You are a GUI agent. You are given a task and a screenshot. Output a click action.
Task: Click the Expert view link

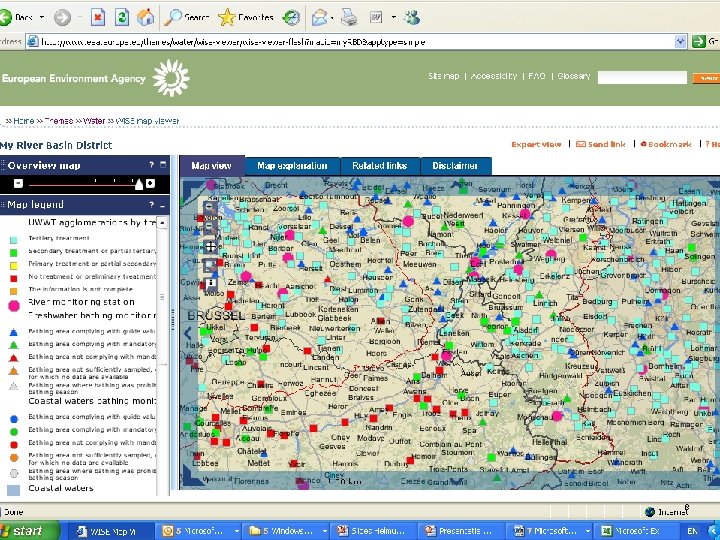[536, 144]
